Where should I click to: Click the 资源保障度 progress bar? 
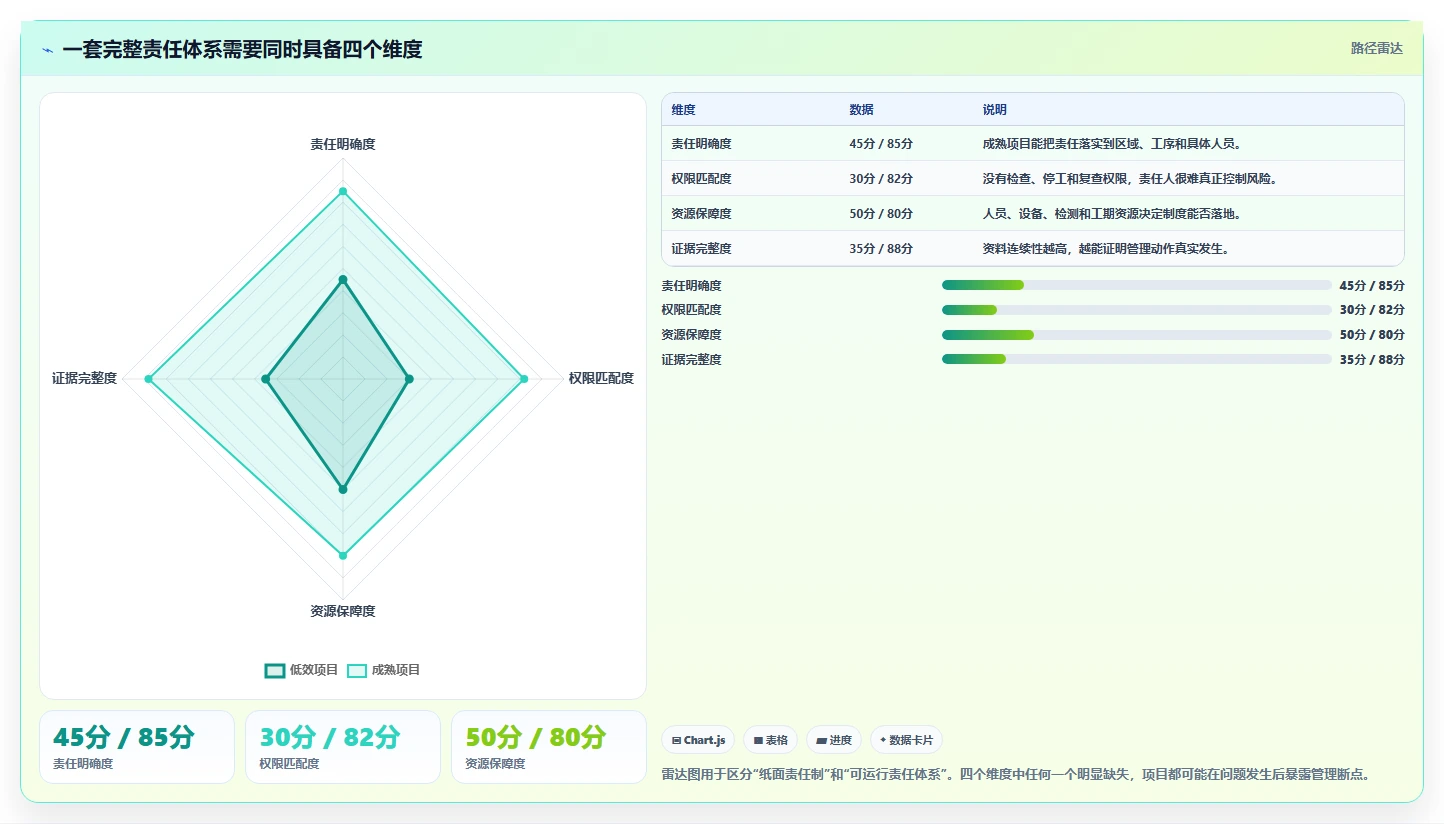tap(1136, 334)
